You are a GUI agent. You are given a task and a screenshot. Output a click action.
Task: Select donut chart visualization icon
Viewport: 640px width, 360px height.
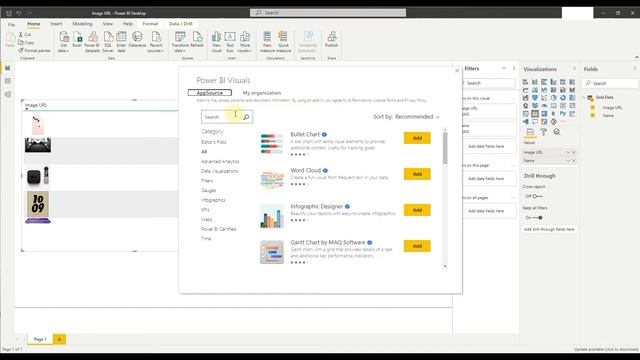click(x=563, y=98)
